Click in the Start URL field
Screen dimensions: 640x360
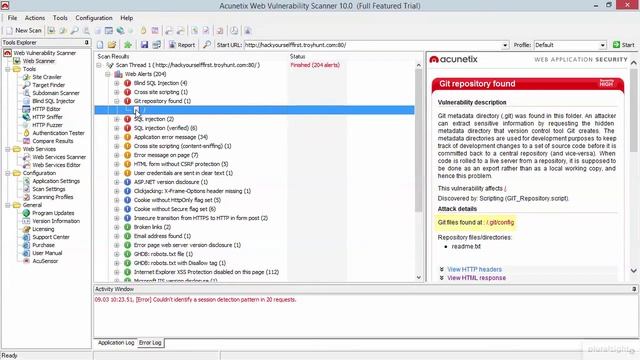(x=373, y=45)
